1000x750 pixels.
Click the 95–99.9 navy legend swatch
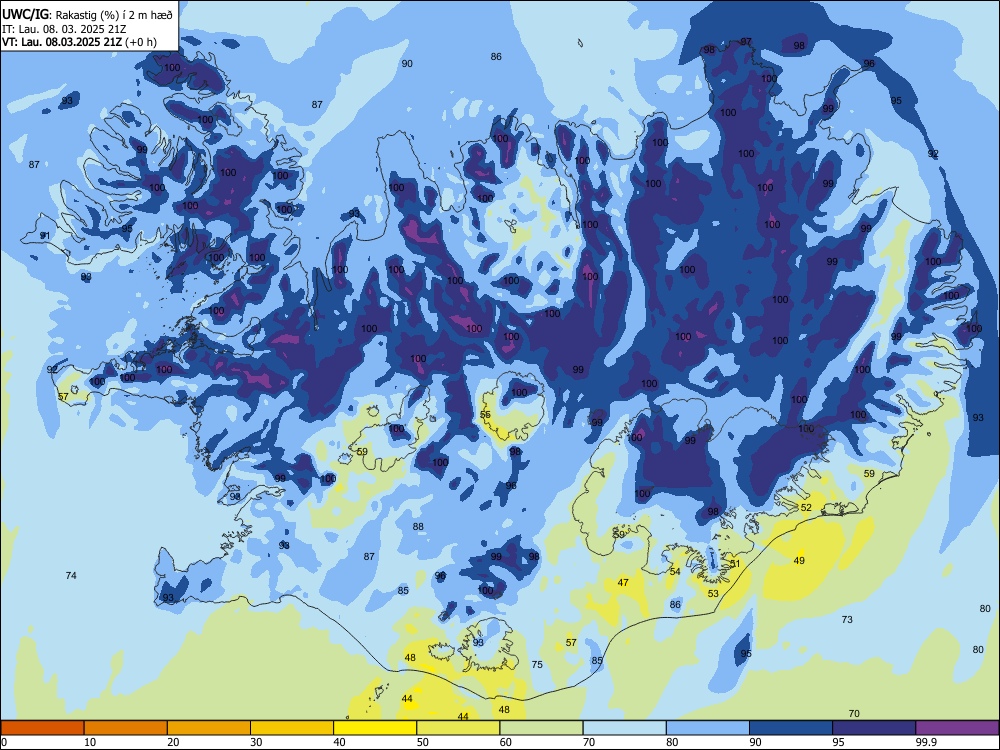pos(874,728)
